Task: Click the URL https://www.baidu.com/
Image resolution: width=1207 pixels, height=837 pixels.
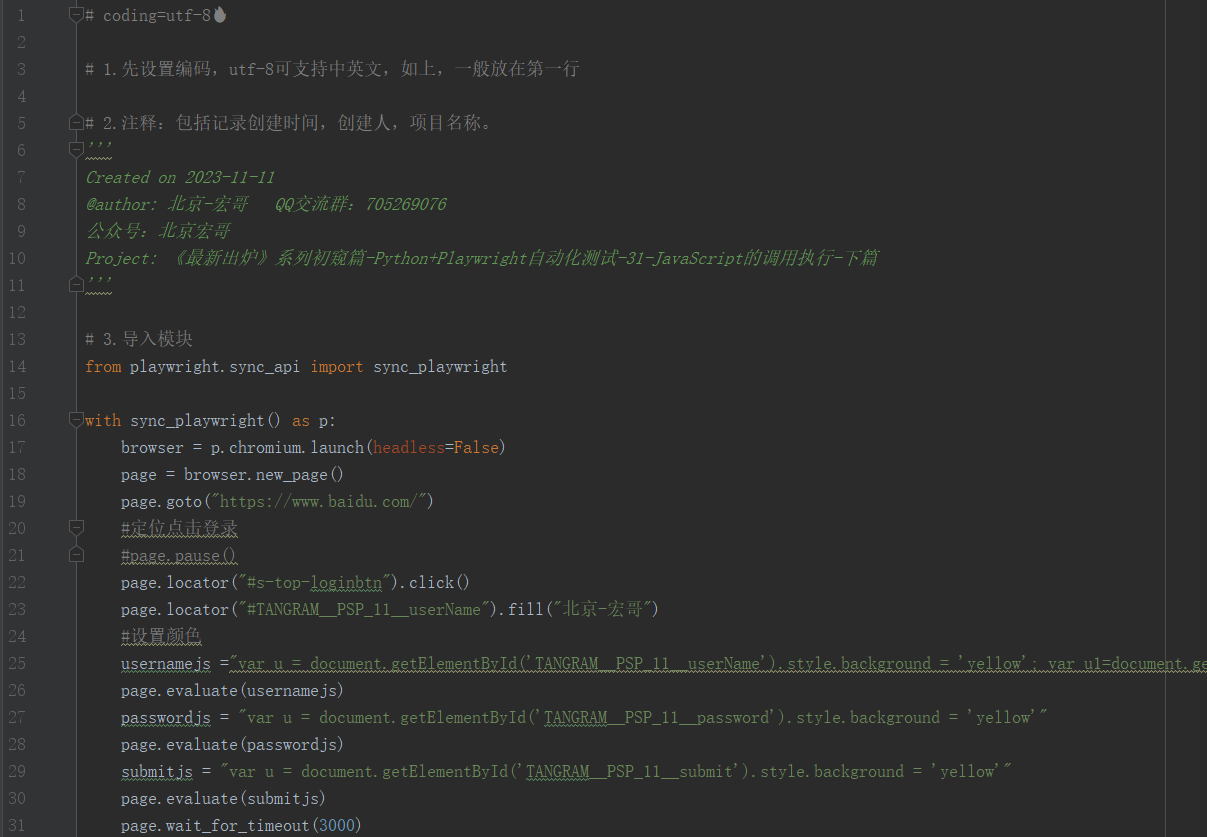Action: click(x=320, y=500)
